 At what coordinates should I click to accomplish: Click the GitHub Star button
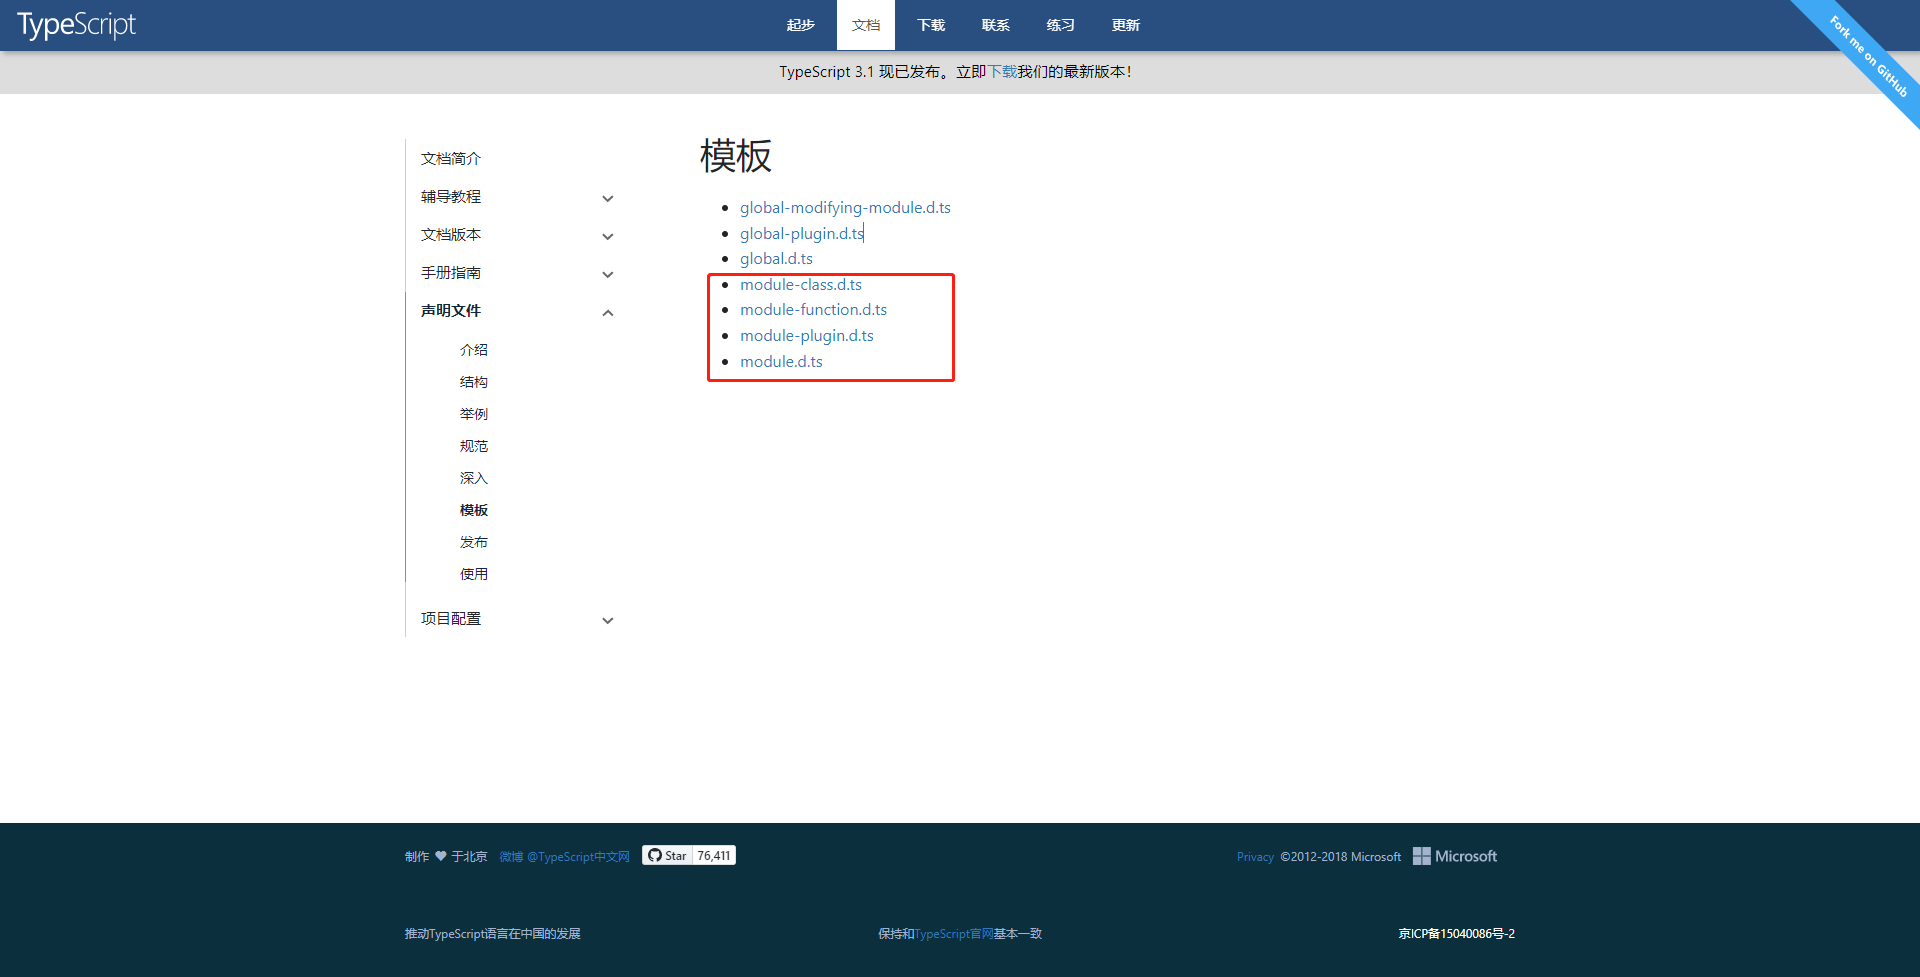tap(667, 856)
